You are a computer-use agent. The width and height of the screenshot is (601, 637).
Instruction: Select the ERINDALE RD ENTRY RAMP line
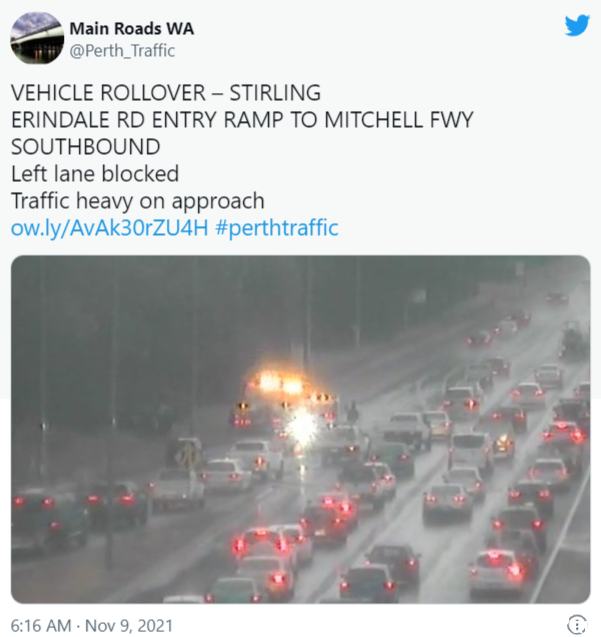(242, 120)
